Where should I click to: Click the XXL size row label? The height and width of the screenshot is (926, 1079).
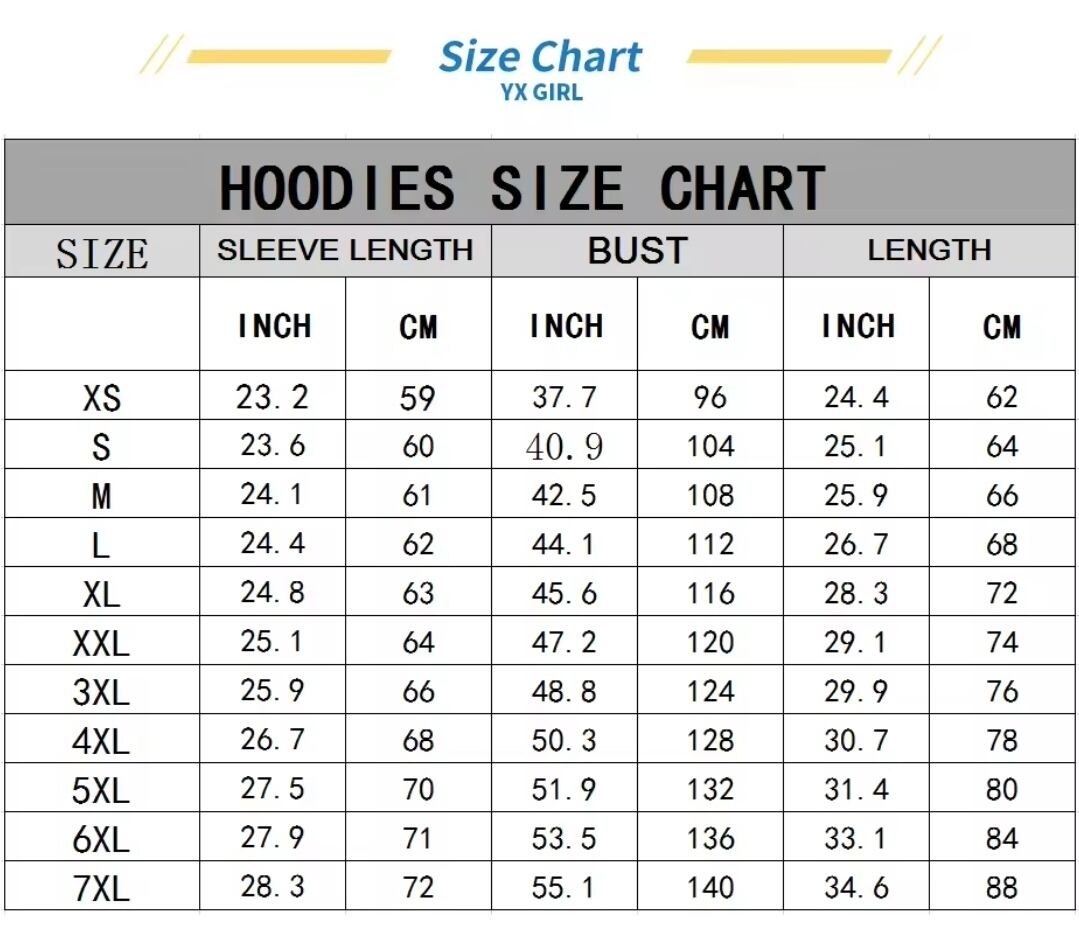(102, 643)
